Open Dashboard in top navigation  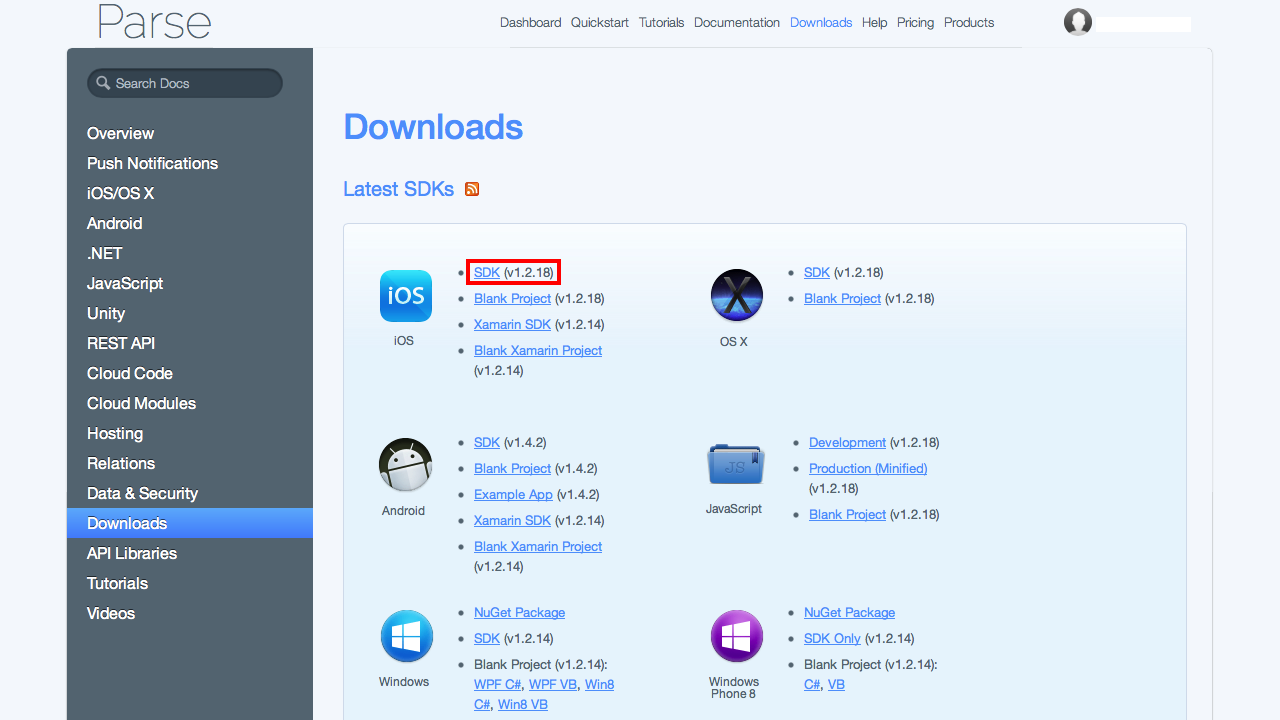(x=531, y=22)
